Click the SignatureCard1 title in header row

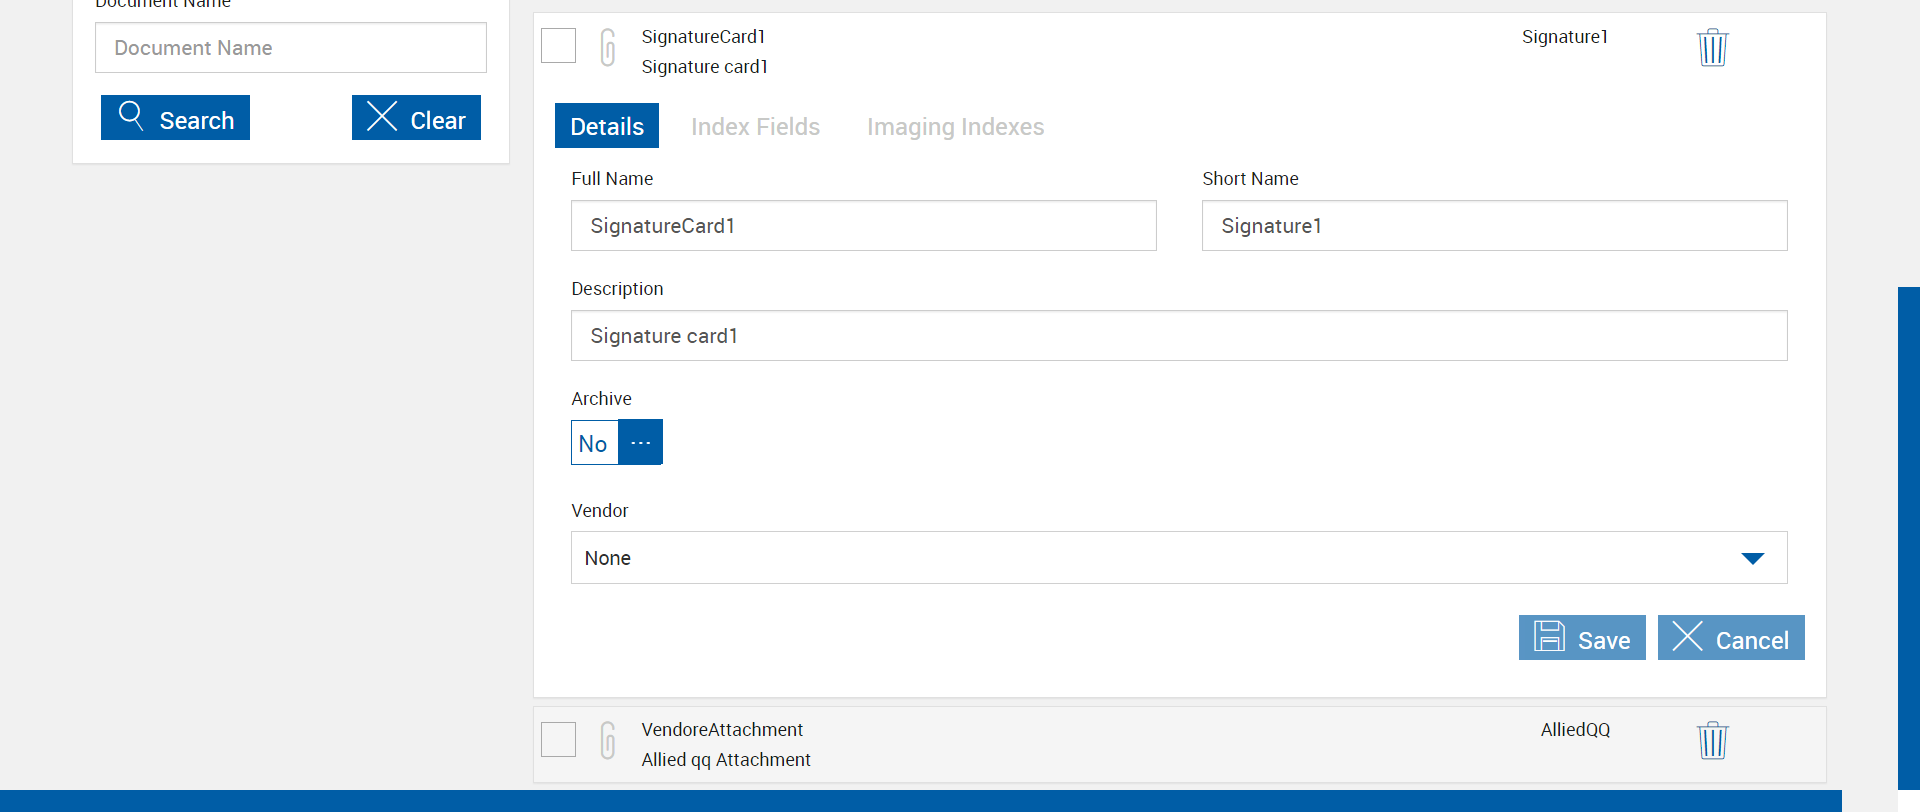click(703, 37)
